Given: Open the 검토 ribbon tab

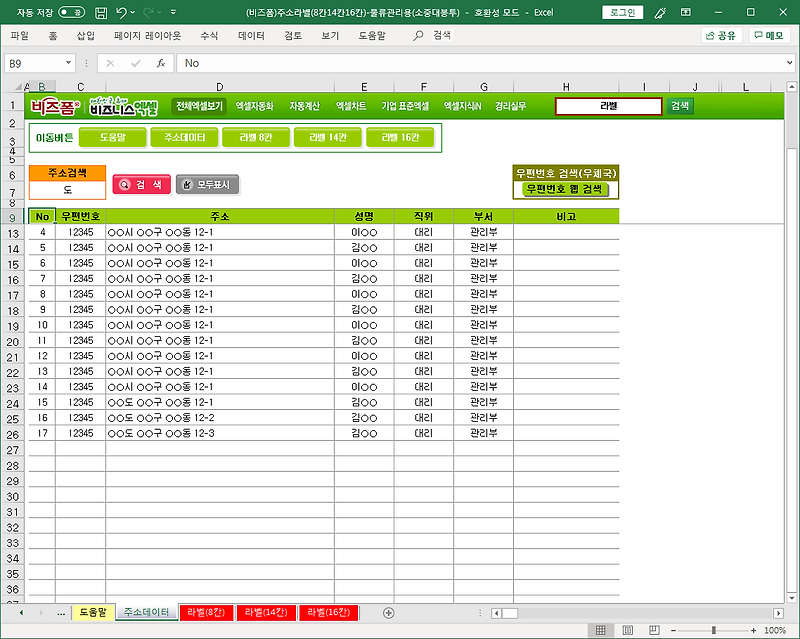Looking at the screenshot, I should pyautogui.click(x=293, y=35).
